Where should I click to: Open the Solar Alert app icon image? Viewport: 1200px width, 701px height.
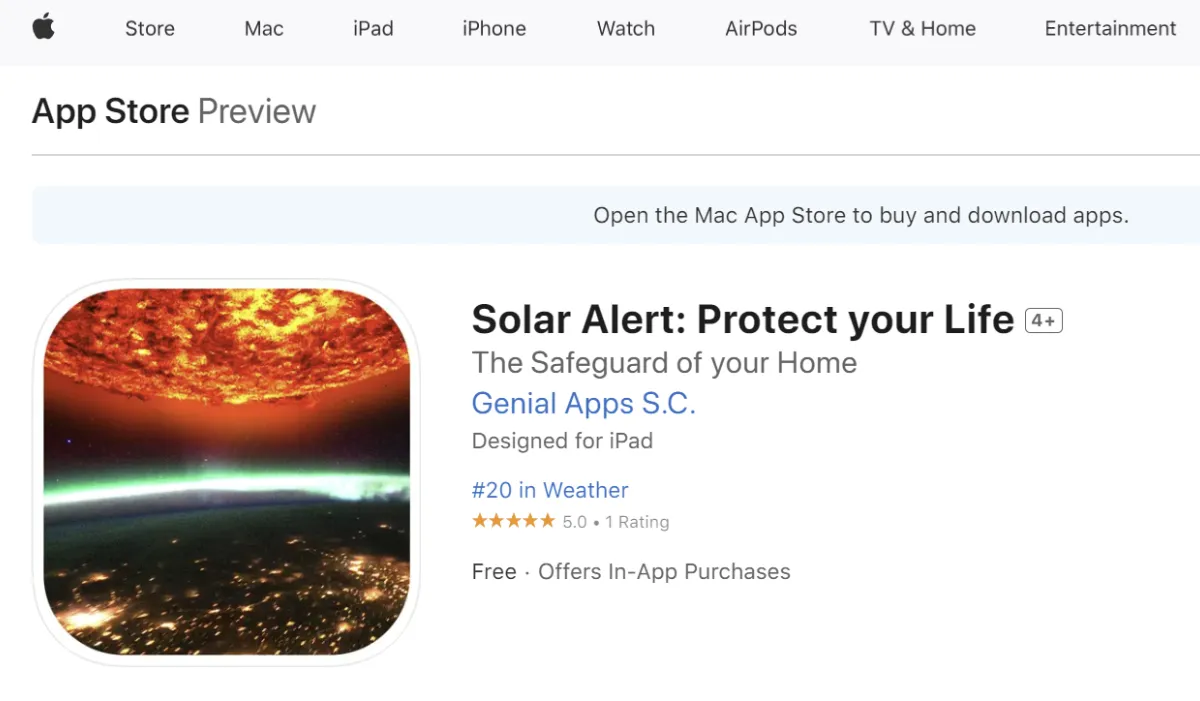tap(227, 472)
